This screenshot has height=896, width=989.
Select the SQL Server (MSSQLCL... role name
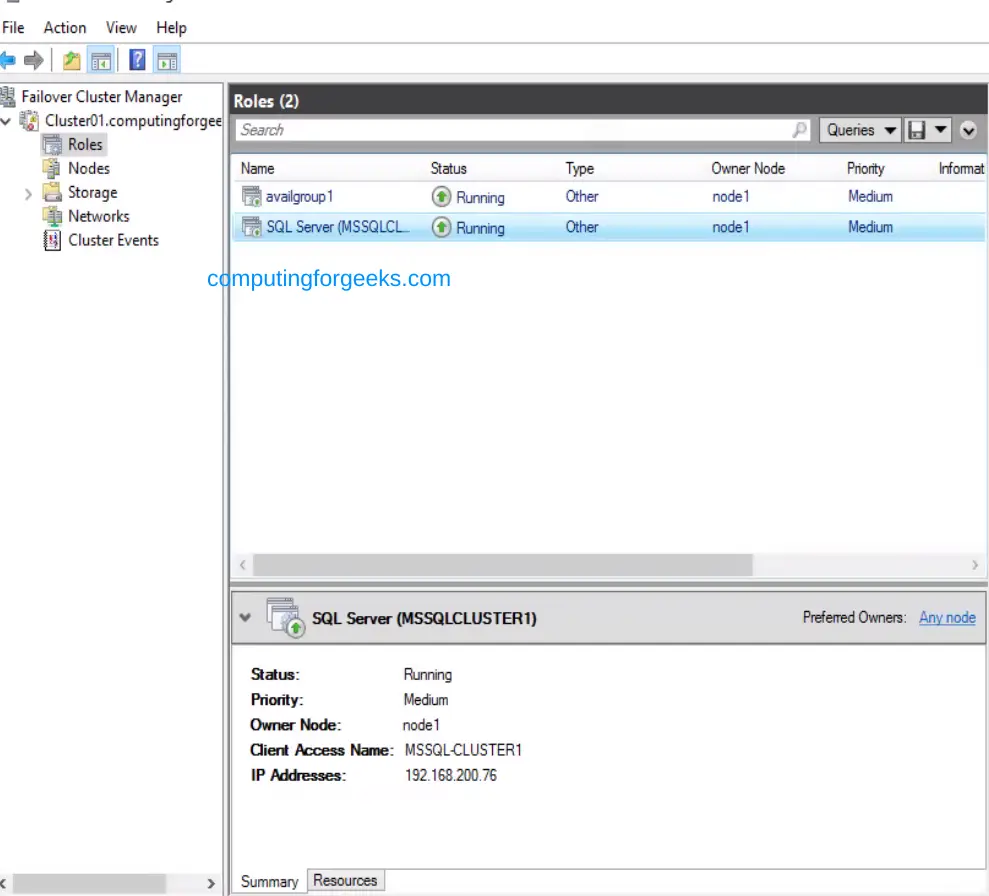tap(337, 227)
